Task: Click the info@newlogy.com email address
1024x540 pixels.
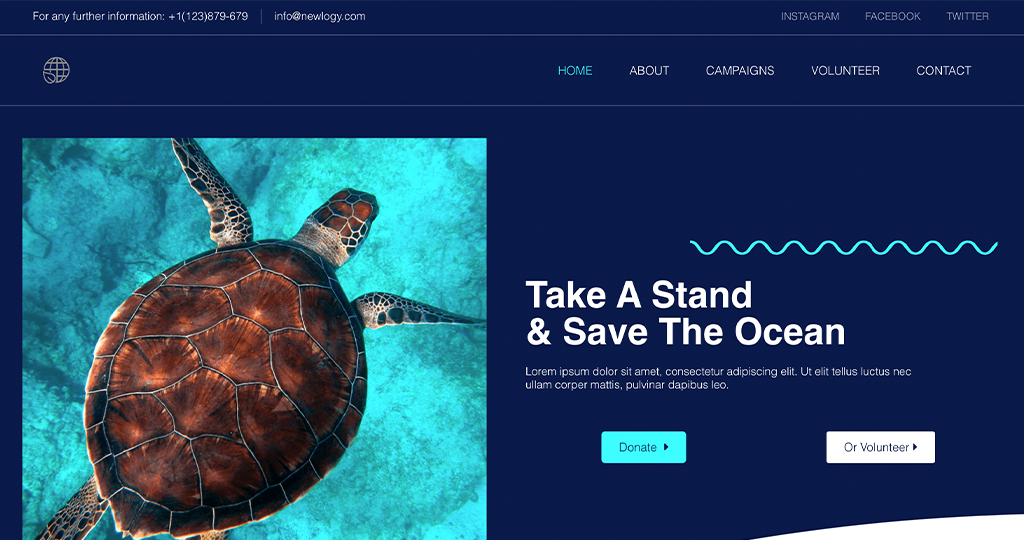Action: pos(319,16)
